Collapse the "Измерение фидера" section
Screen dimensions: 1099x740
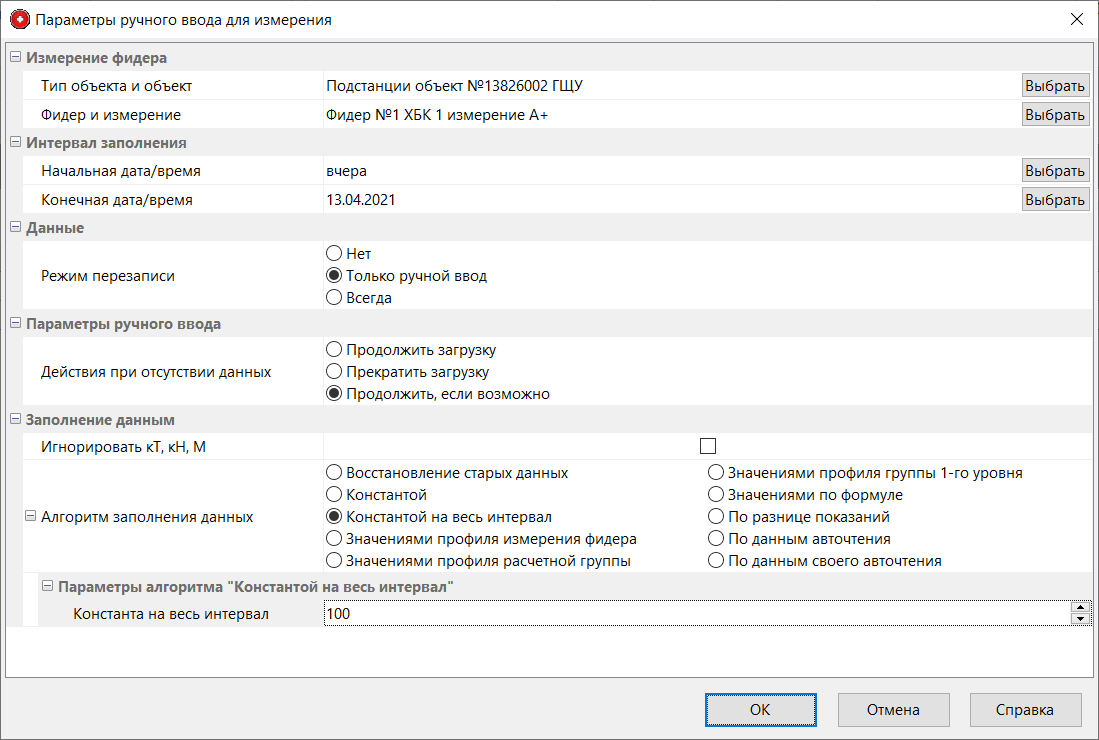coord(15,58)
